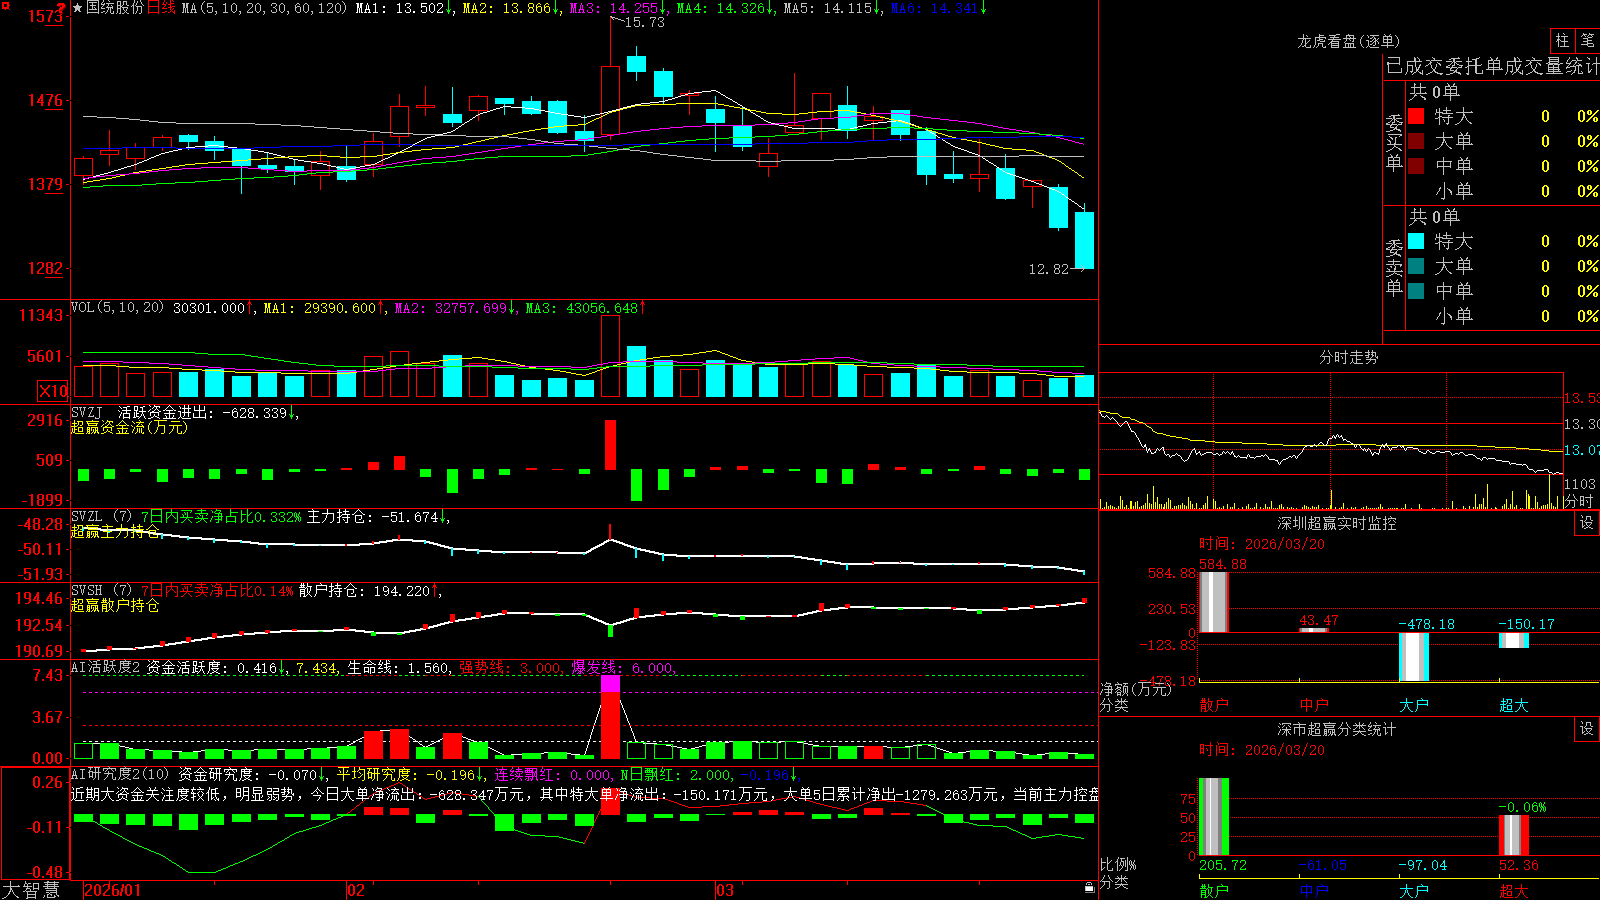Click the 分时走势 panel title
The width and height of the screenshot is (1600, 900).
click(1348, 357)
